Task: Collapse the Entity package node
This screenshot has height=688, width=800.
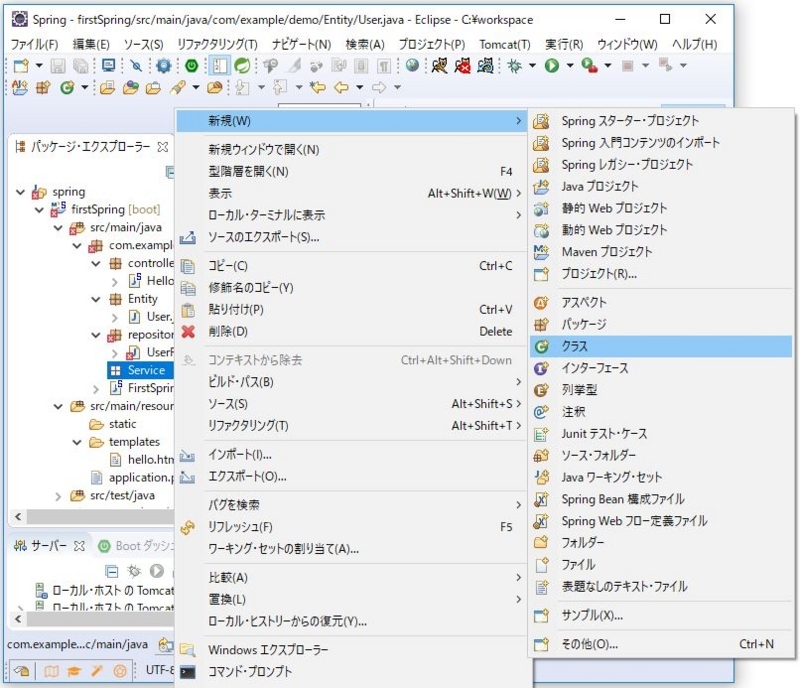Action: [x=95, y=299]
